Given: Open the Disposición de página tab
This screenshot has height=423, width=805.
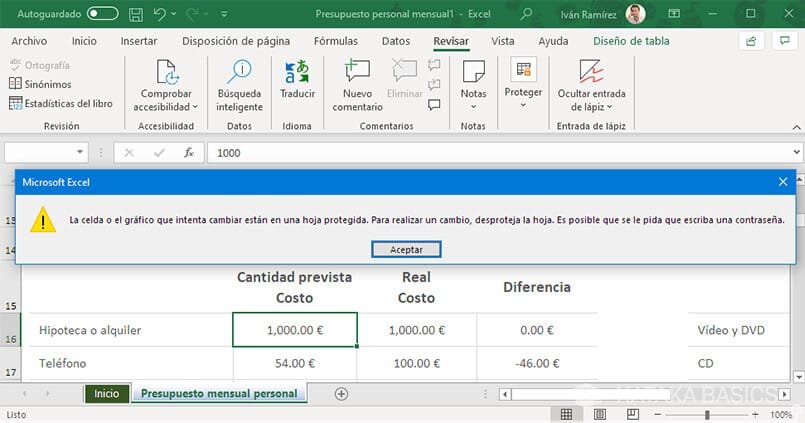Looking at the screenshot, I should coord(236,41).
